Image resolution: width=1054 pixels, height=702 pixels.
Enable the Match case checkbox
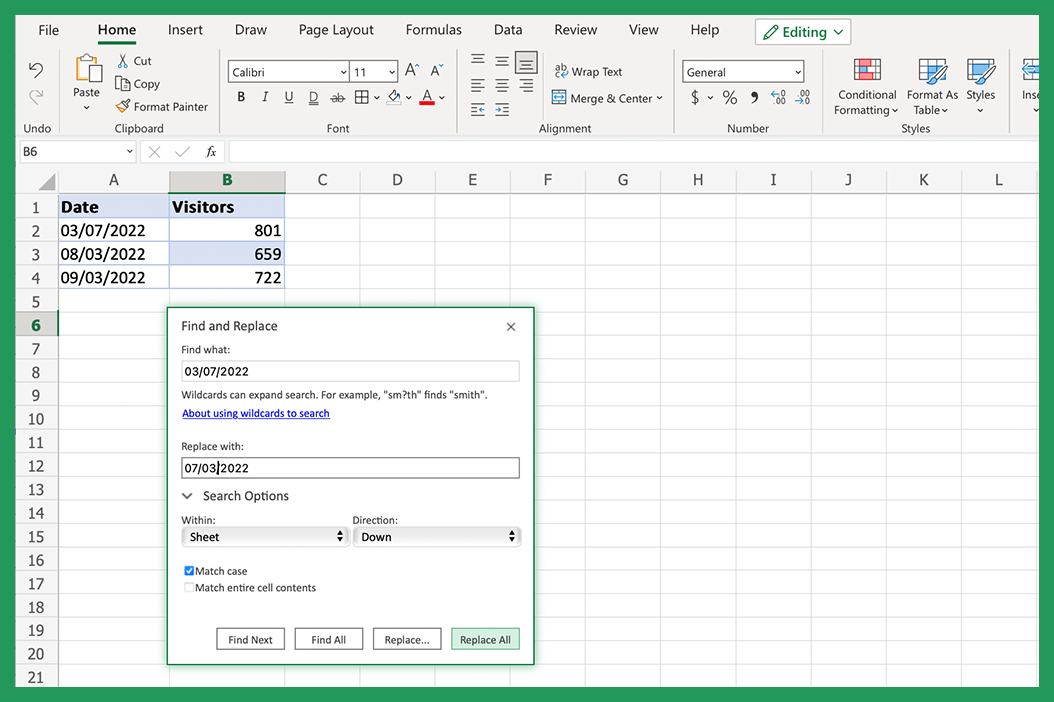point(189,570)
